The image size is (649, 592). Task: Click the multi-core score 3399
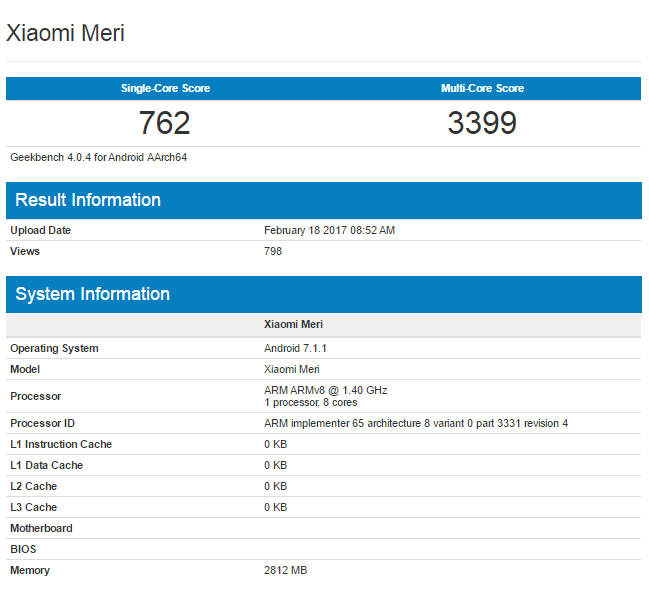pos(482,123)
